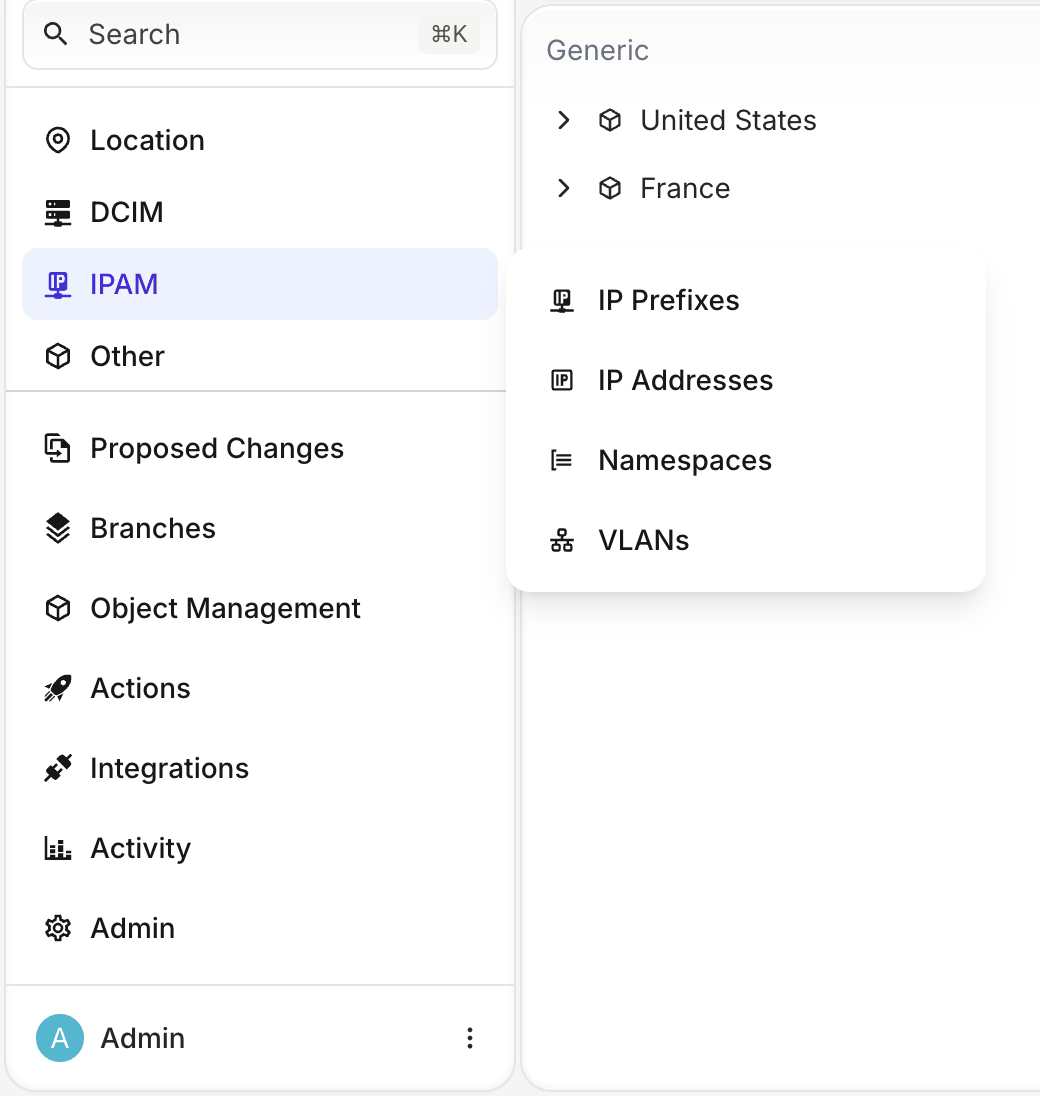Select the highlighted IPAM menu label
1040x1096 pixels.
point(124,284)
